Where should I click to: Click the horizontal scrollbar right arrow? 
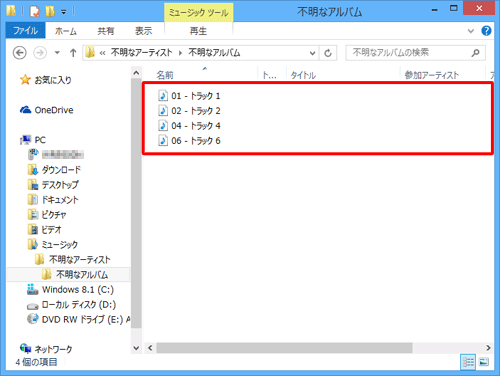pos(488,348)
